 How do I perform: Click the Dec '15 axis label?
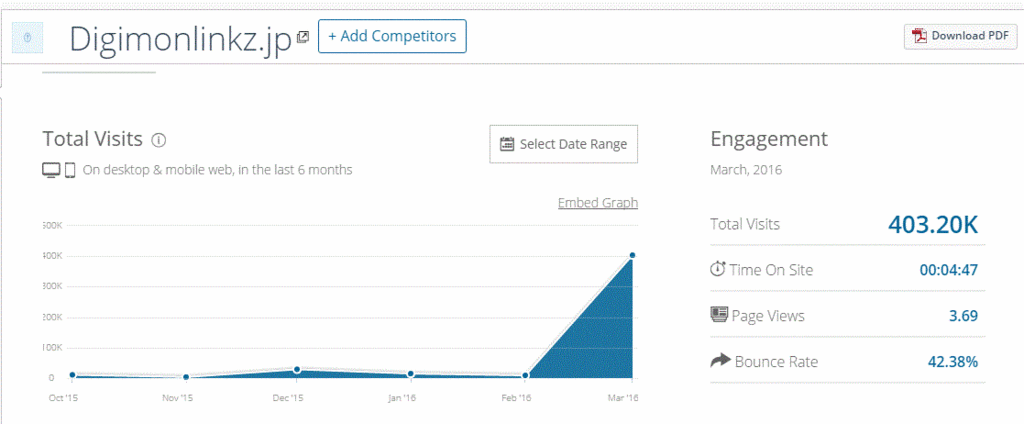tap(289, 398)
